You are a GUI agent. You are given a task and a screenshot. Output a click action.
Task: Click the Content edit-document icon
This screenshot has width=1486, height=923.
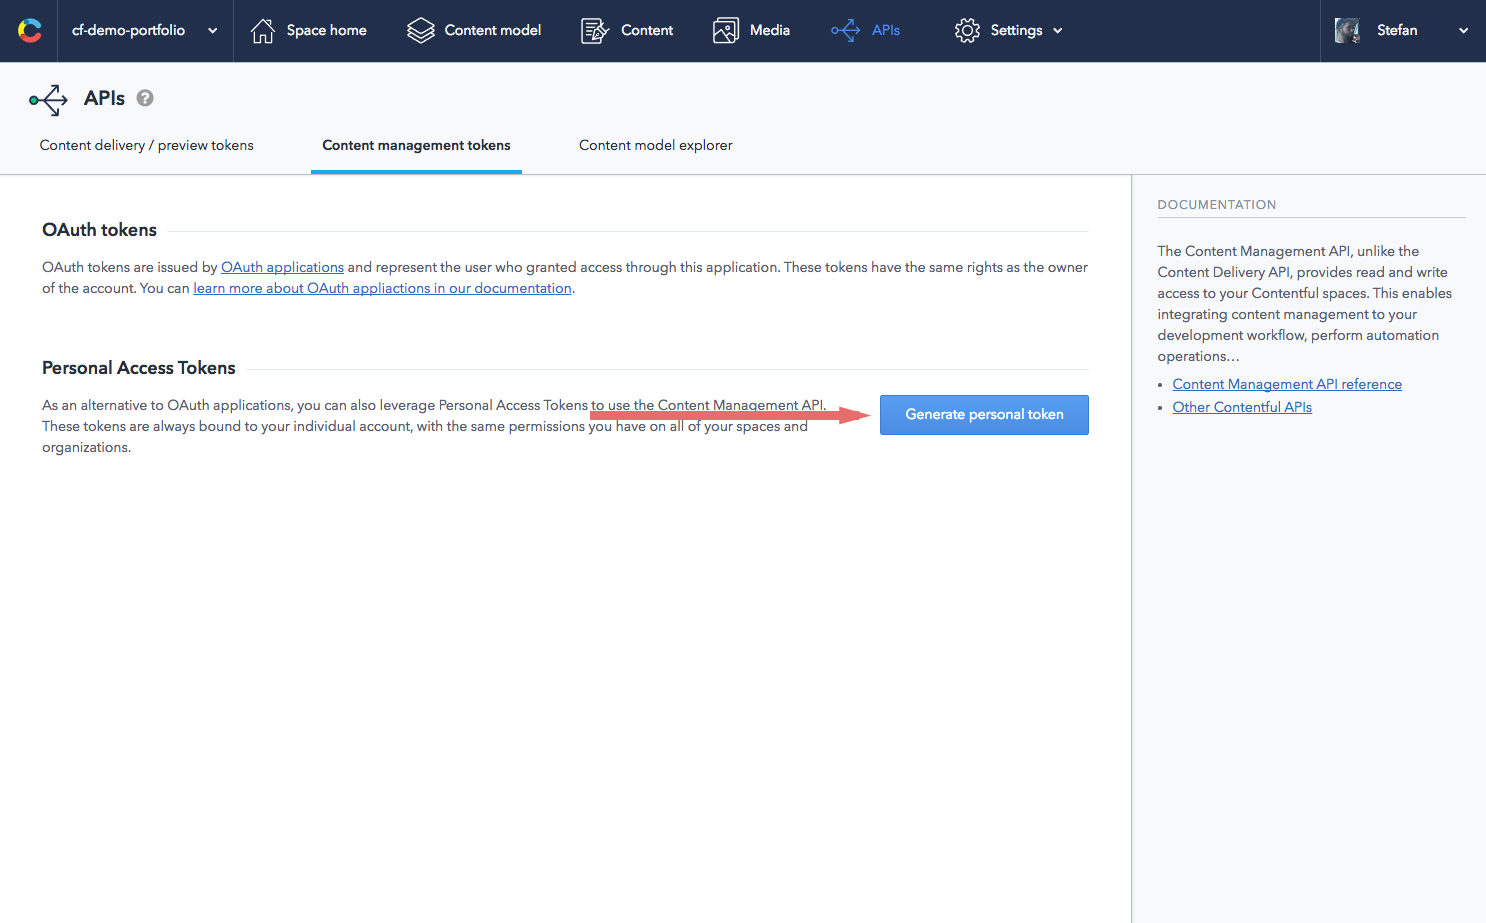click(595, 31)
